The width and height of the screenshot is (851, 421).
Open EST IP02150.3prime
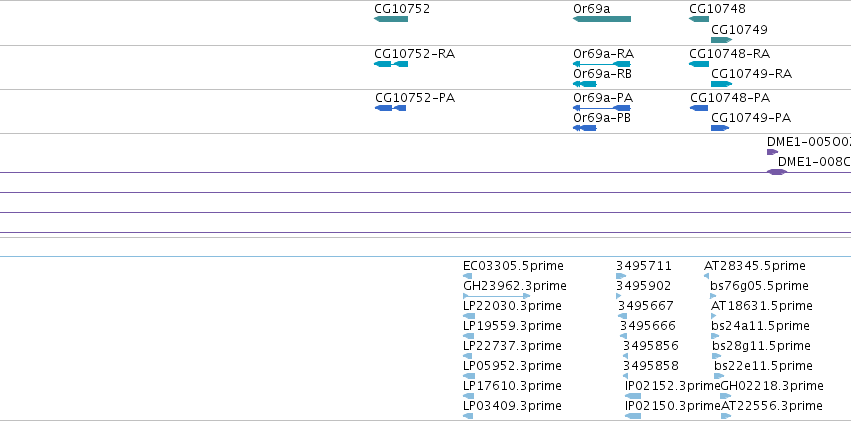pyautogui.click(x=633, y=416)
